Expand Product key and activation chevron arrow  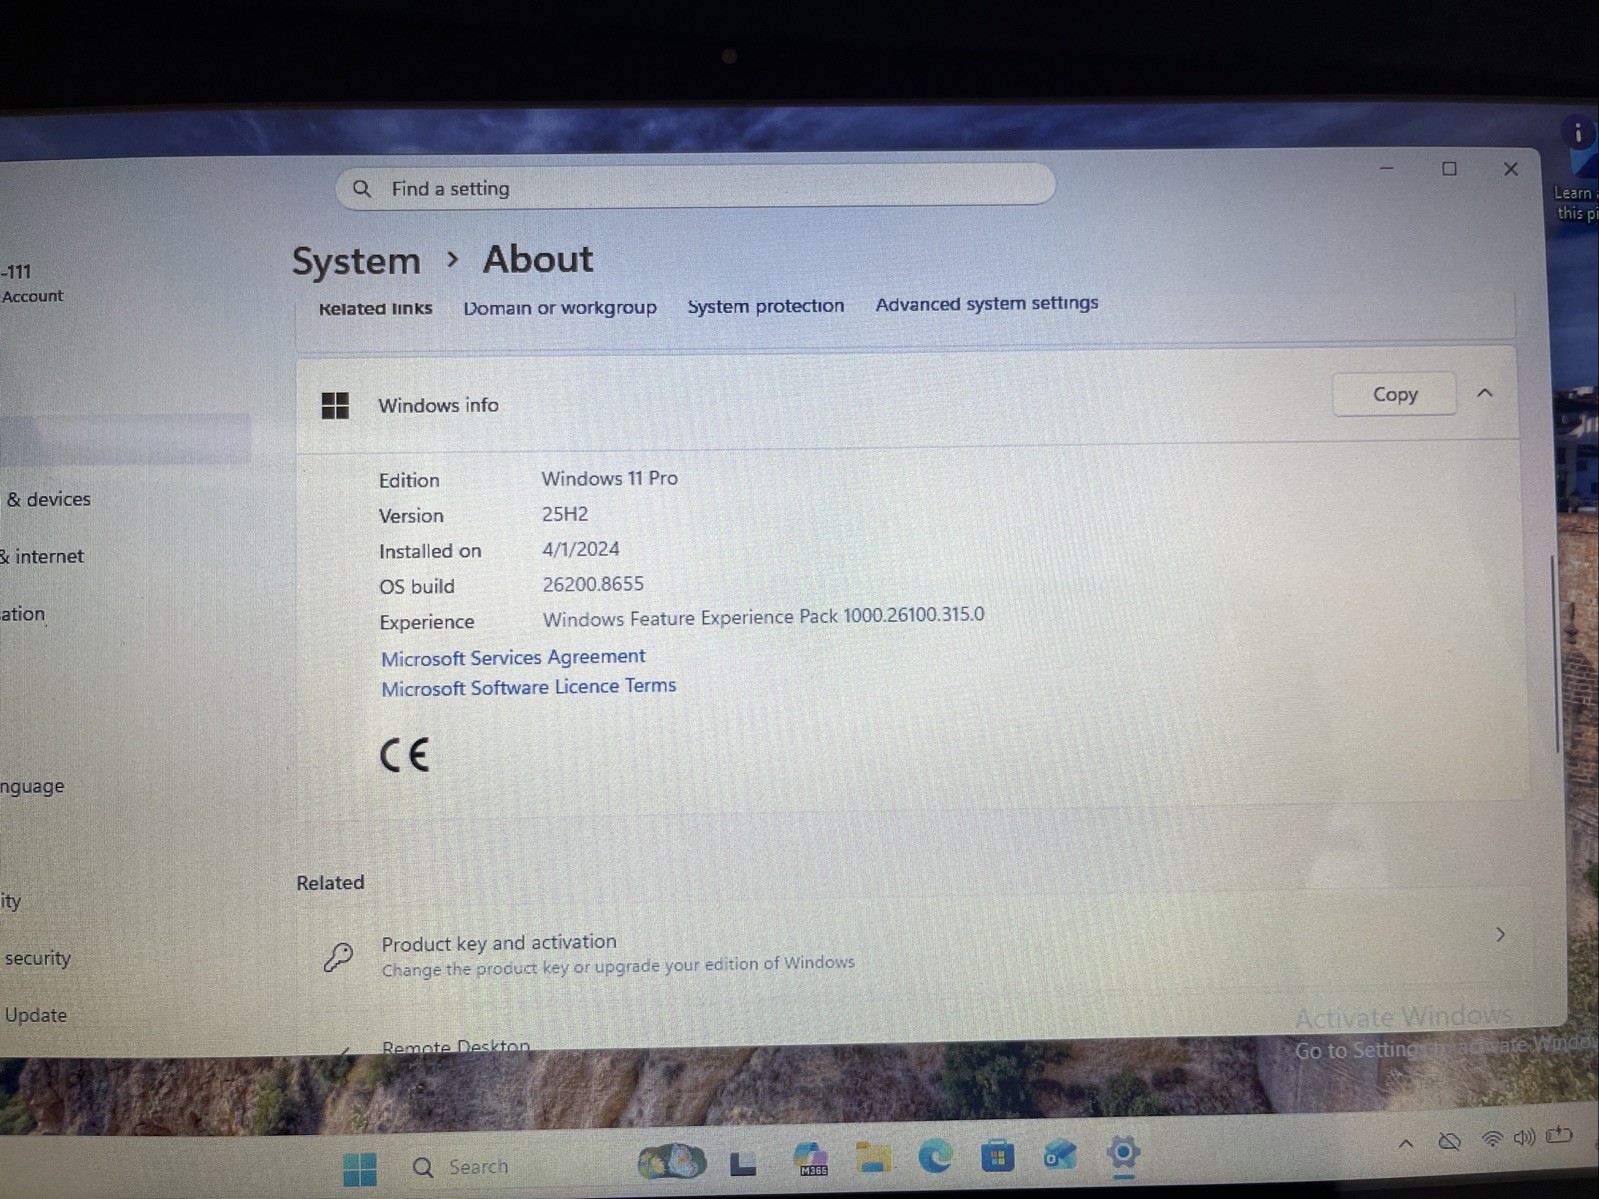(1500, 934)
